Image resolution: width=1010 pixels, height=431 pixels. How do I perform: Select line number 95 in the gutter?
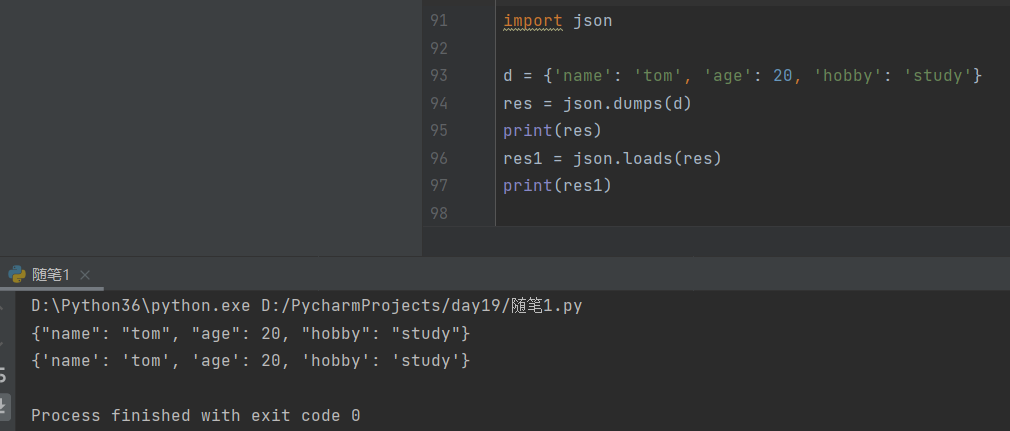[439, 131]
